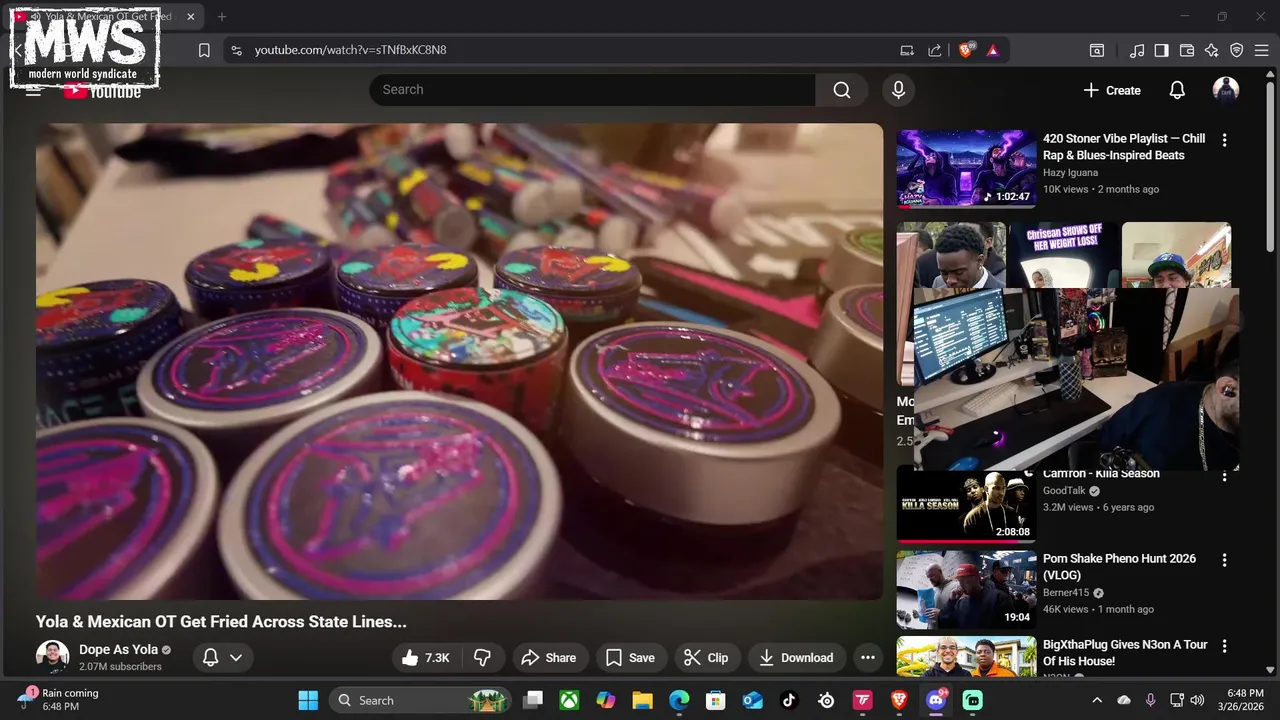Open YouTube notifications bell in header

pos(1177,90)
